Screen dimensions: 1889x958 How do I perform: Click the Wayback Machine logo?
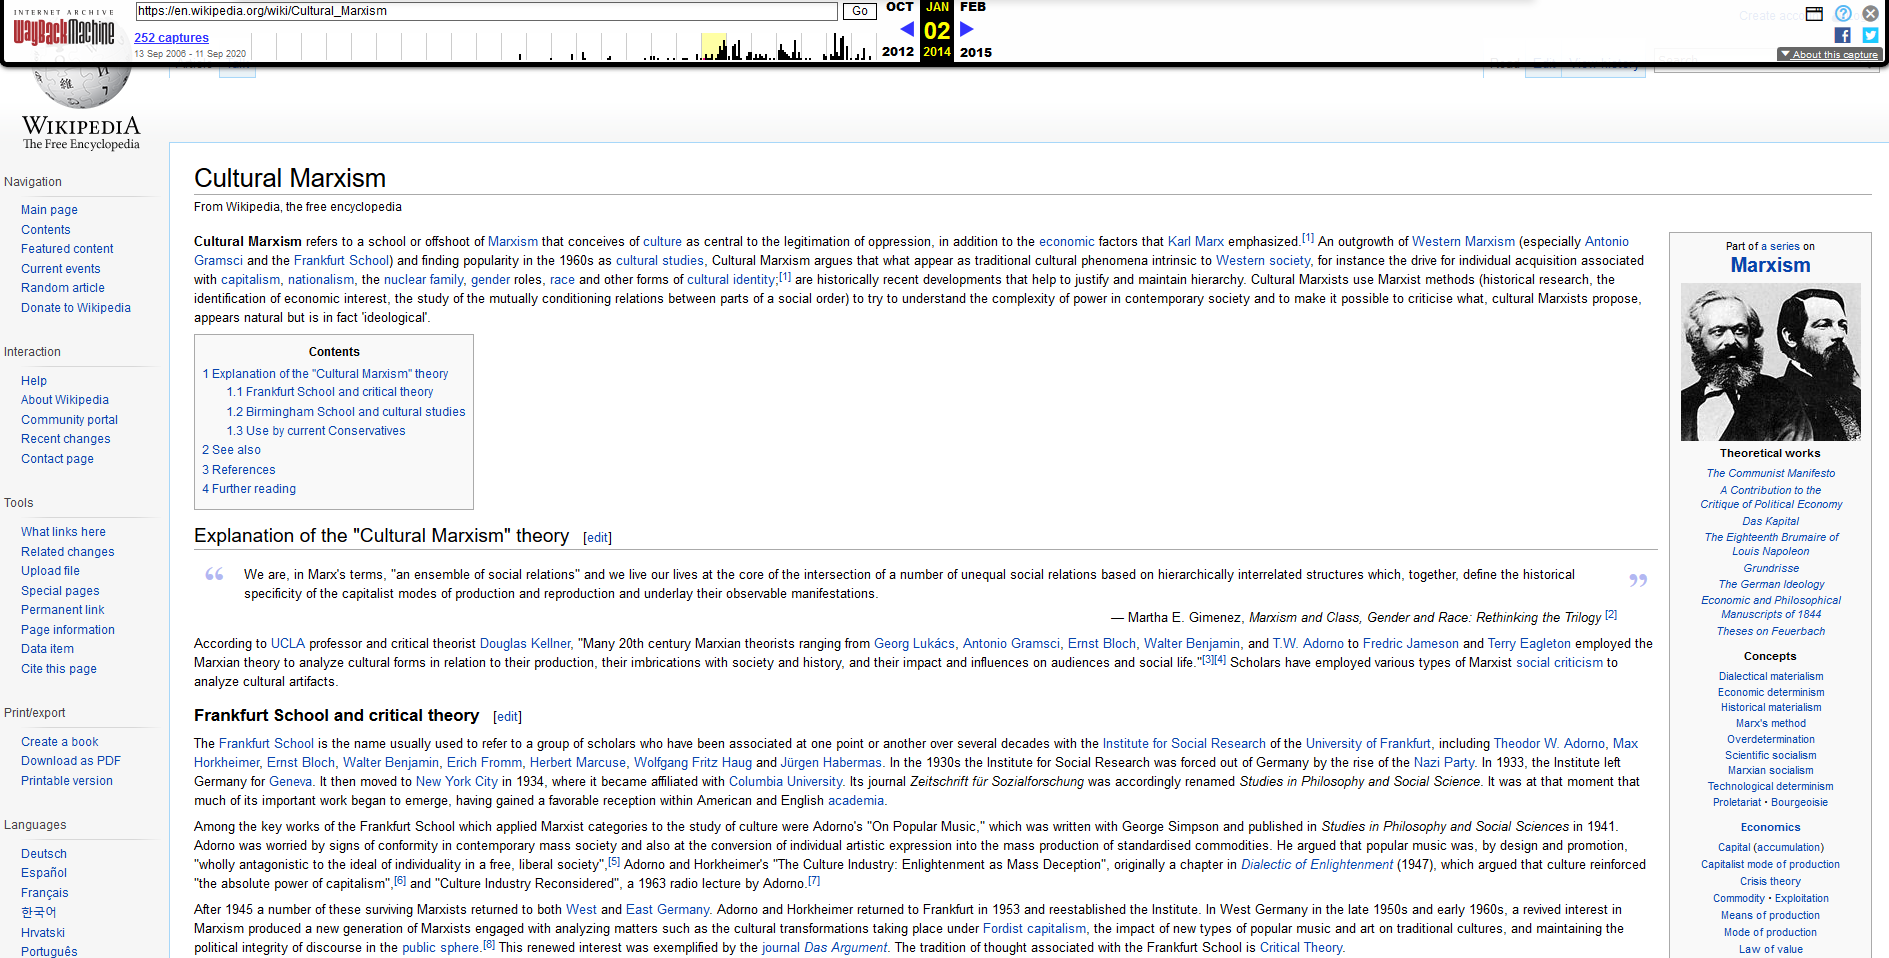pyautogui.click(x=64, y=28)
